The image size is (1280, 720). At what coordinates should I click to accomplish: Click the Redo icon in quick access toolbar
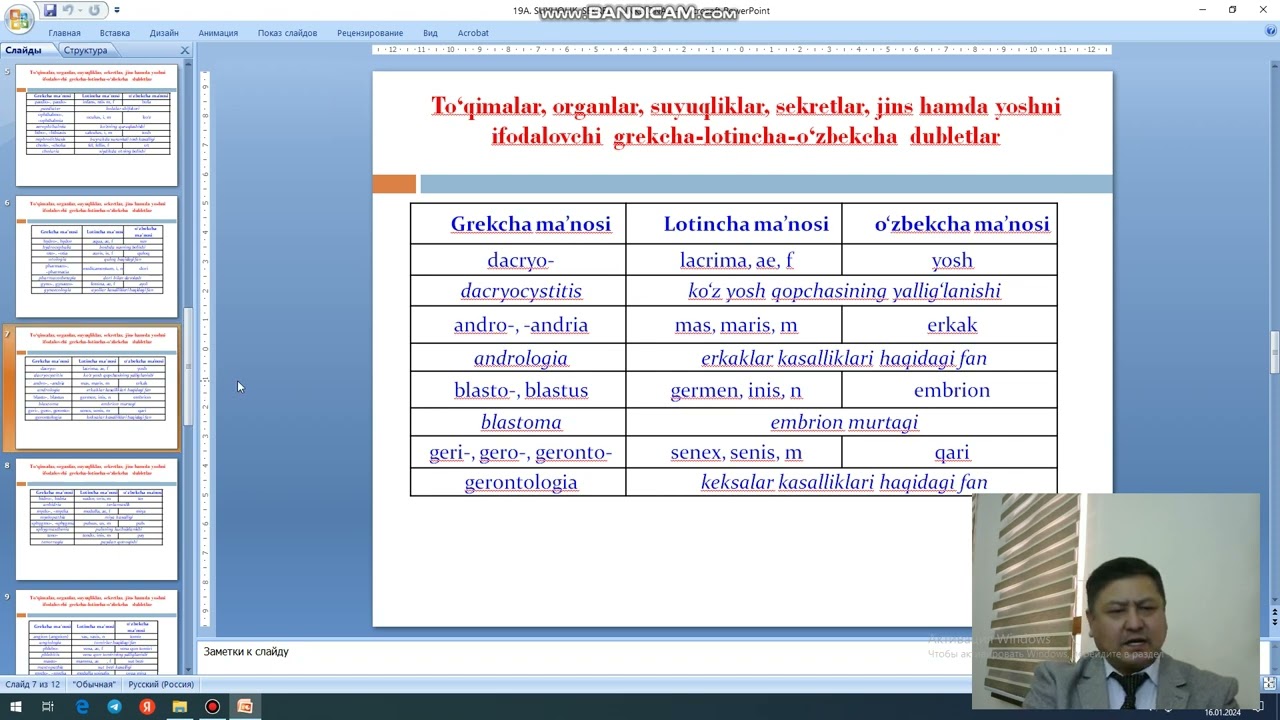(x=94, y=10)
